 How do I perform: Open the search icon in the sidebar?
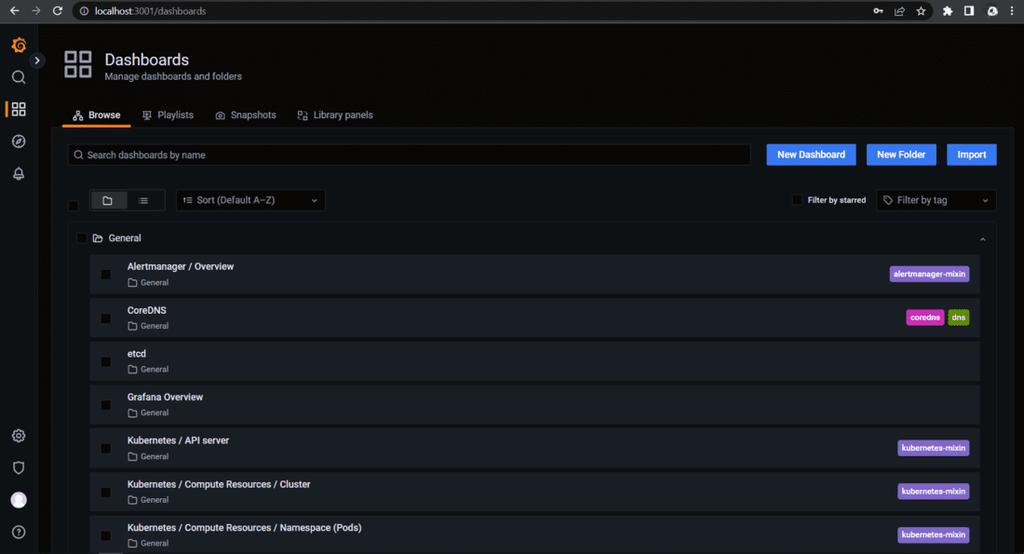click(18, 77)
